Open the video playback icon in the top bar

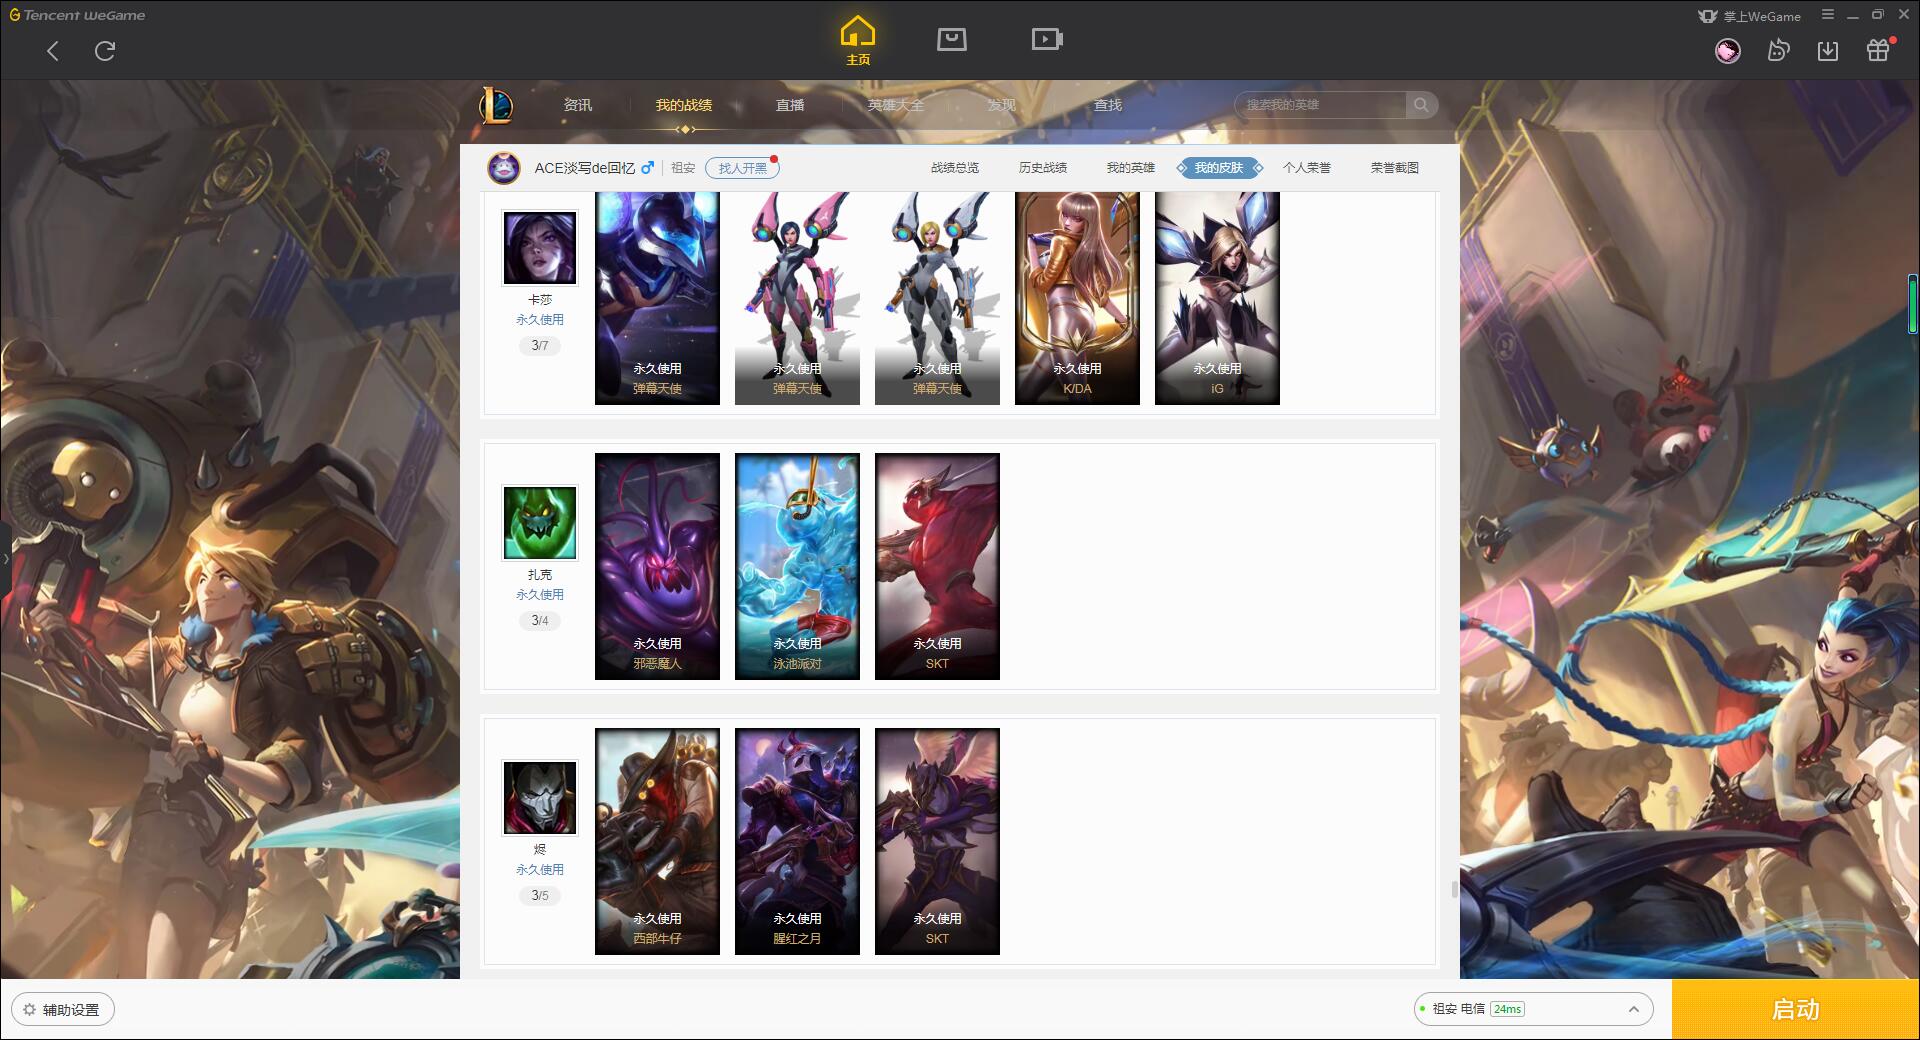pos(1047,40)
